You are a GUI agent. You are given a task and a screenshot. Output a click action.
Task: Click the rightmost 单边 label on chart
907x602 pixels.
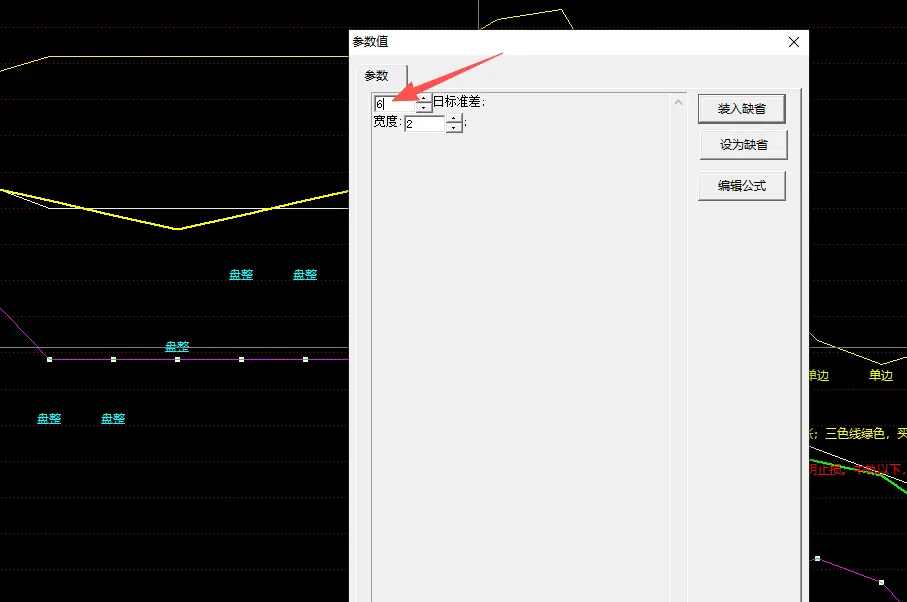pos(880,376)
